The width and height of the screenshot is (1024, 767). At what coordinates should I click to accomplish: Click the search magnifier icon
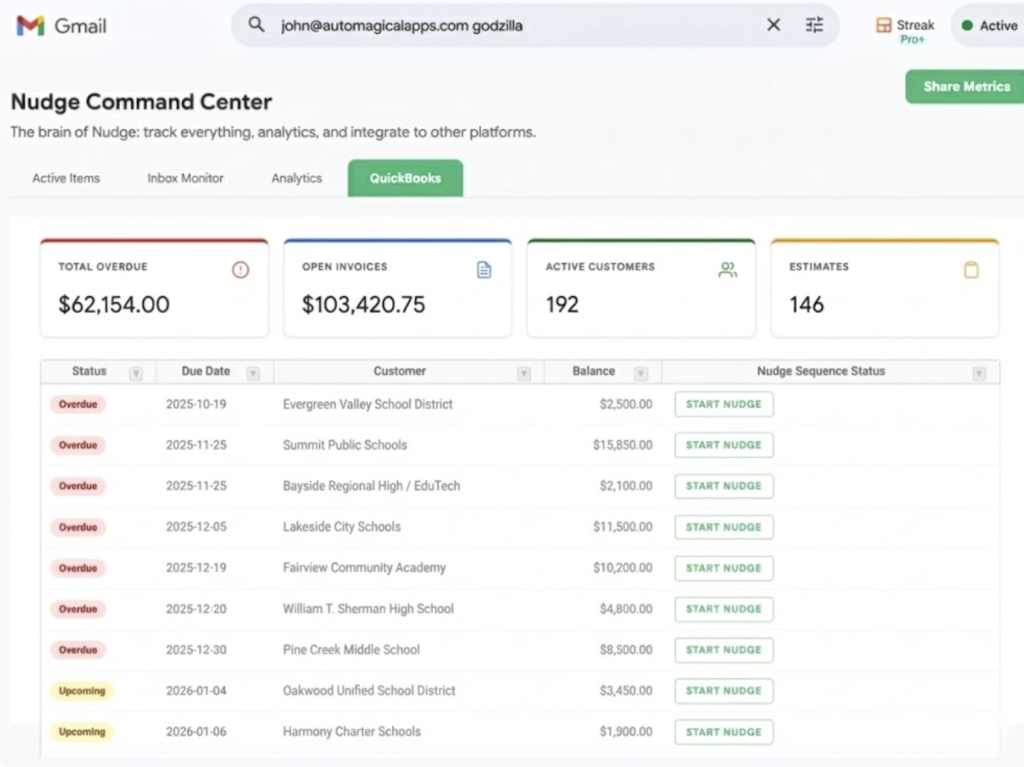[x=257, y=25]
